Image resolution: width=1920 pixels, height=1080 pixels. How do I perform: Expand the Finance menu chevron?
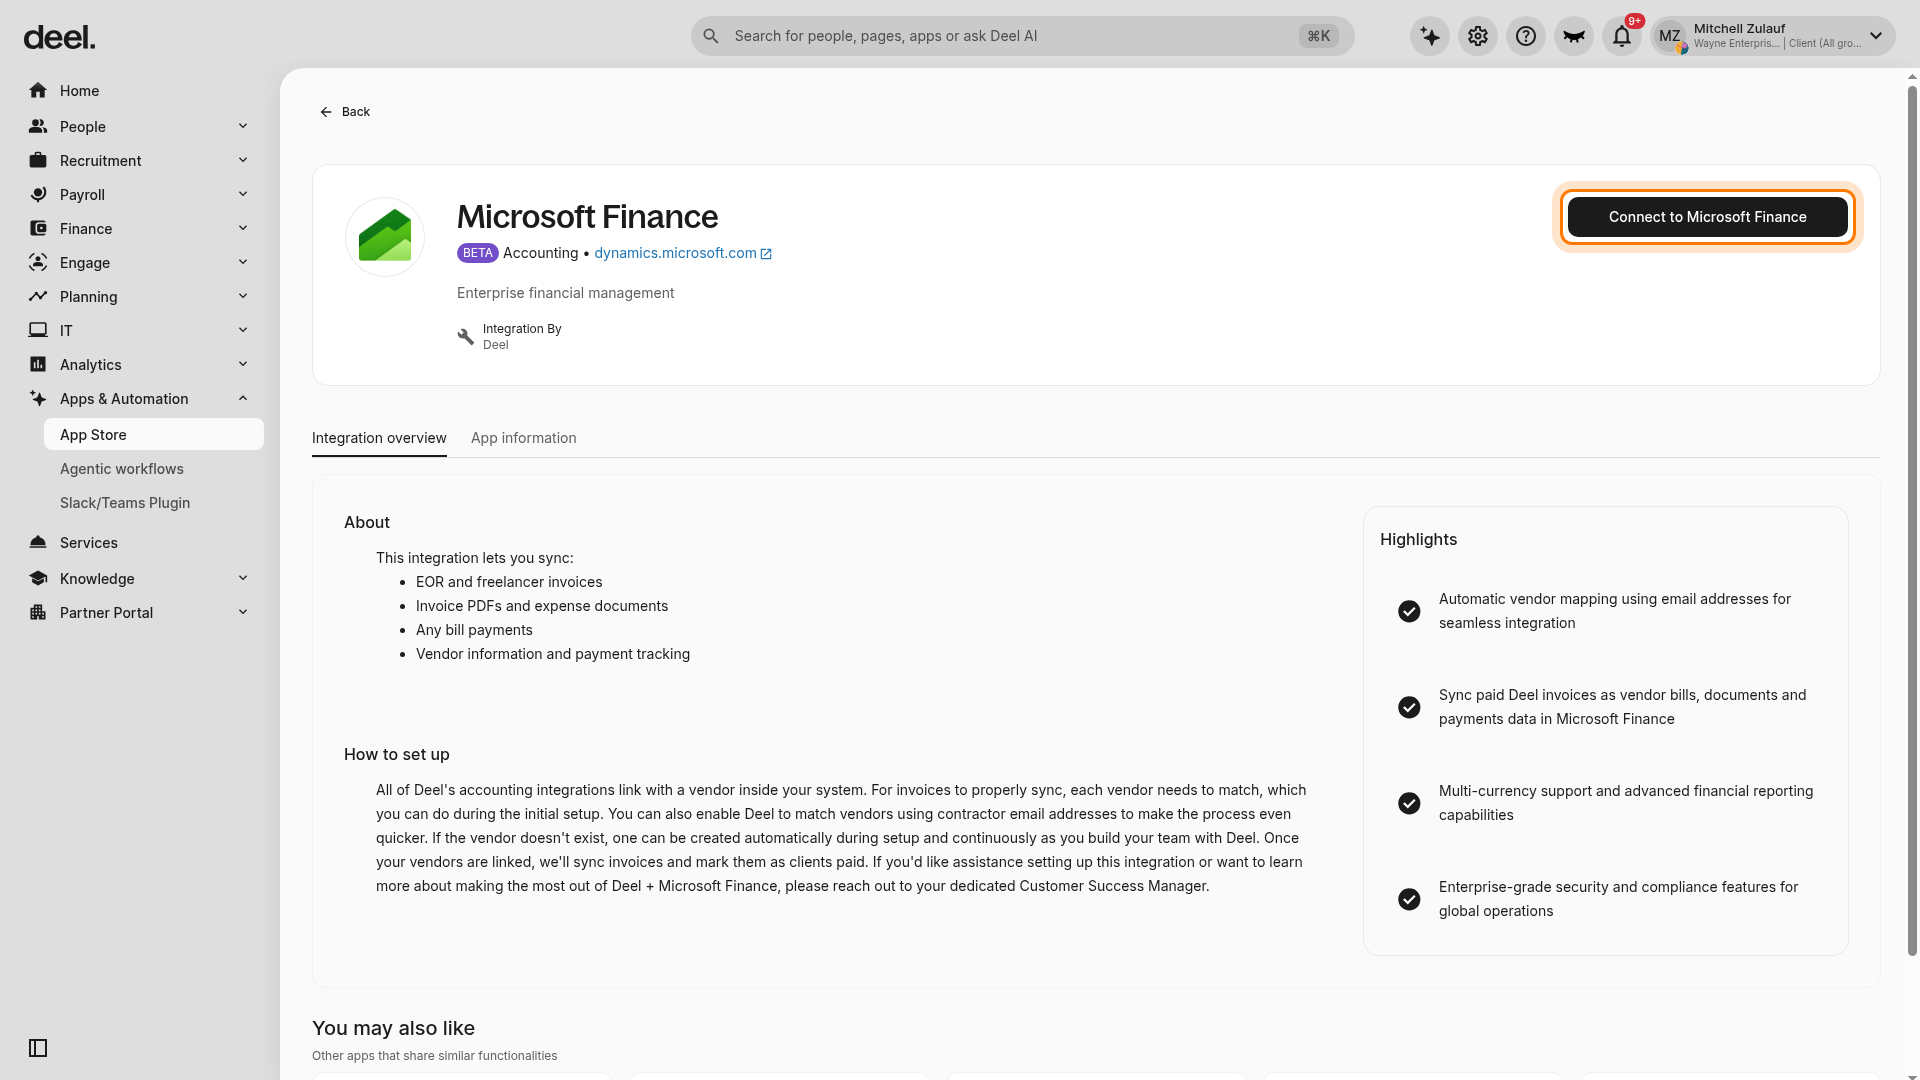pyautogui.click(x=243, y=228)
